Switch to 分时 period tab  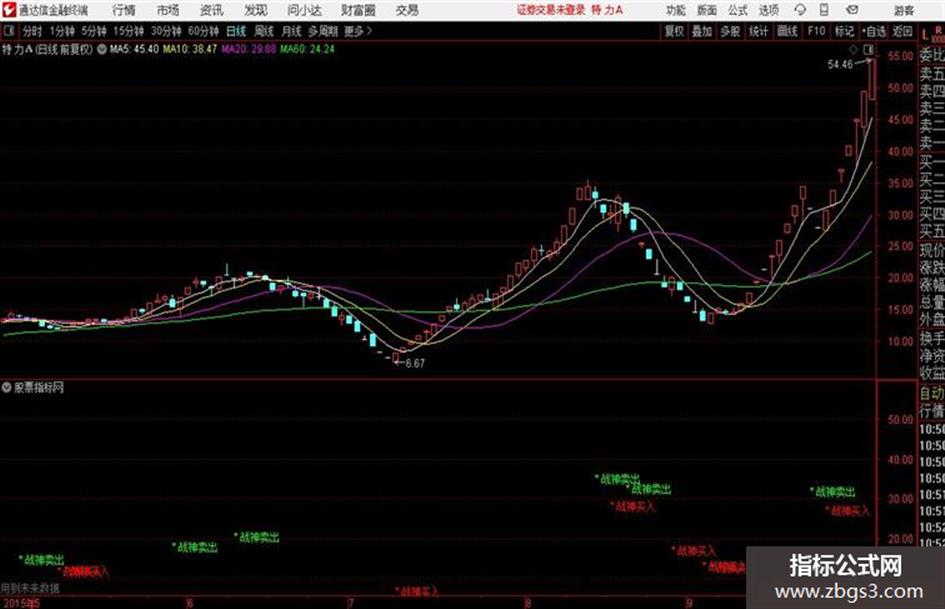(x=32, y=31)
